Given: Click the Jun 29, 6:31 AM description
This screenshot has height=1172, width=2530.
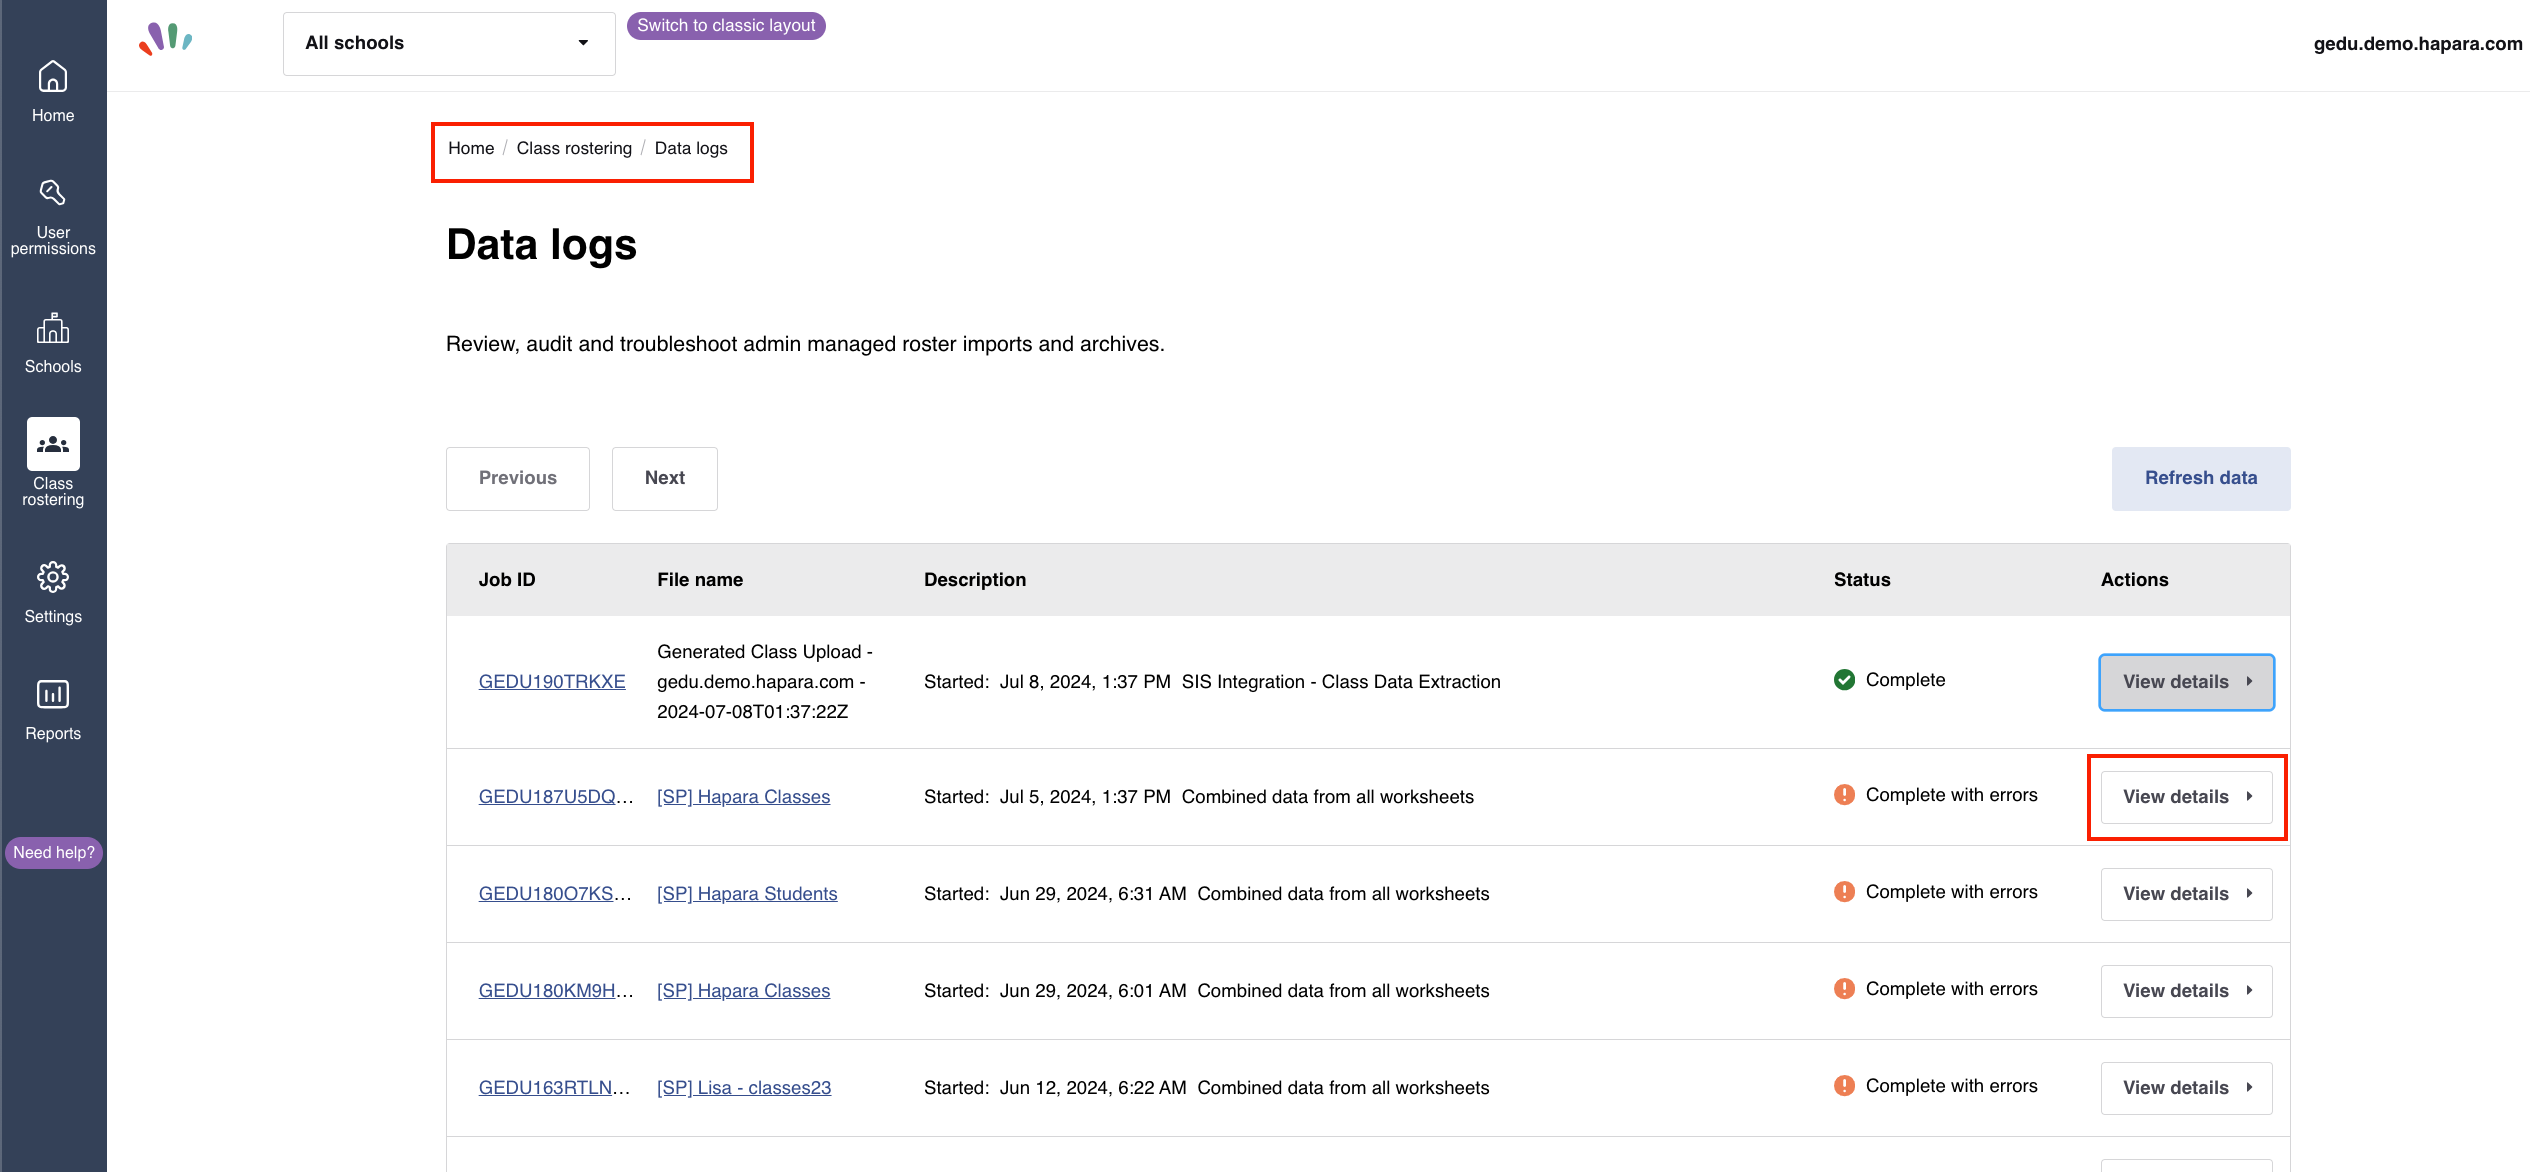Looking at the screenshot, I should pyautogui.click(x=1207, y=894).
